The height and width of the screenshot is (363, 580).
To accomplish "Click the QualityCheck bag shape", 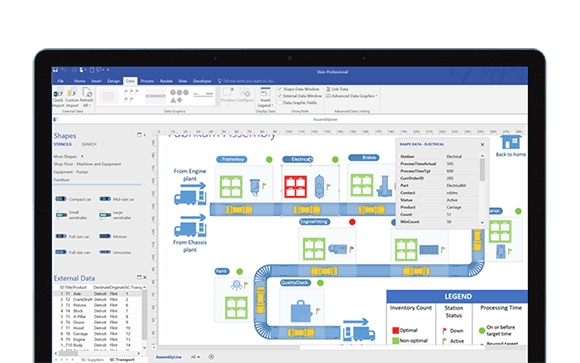I will tap(301, 311).
